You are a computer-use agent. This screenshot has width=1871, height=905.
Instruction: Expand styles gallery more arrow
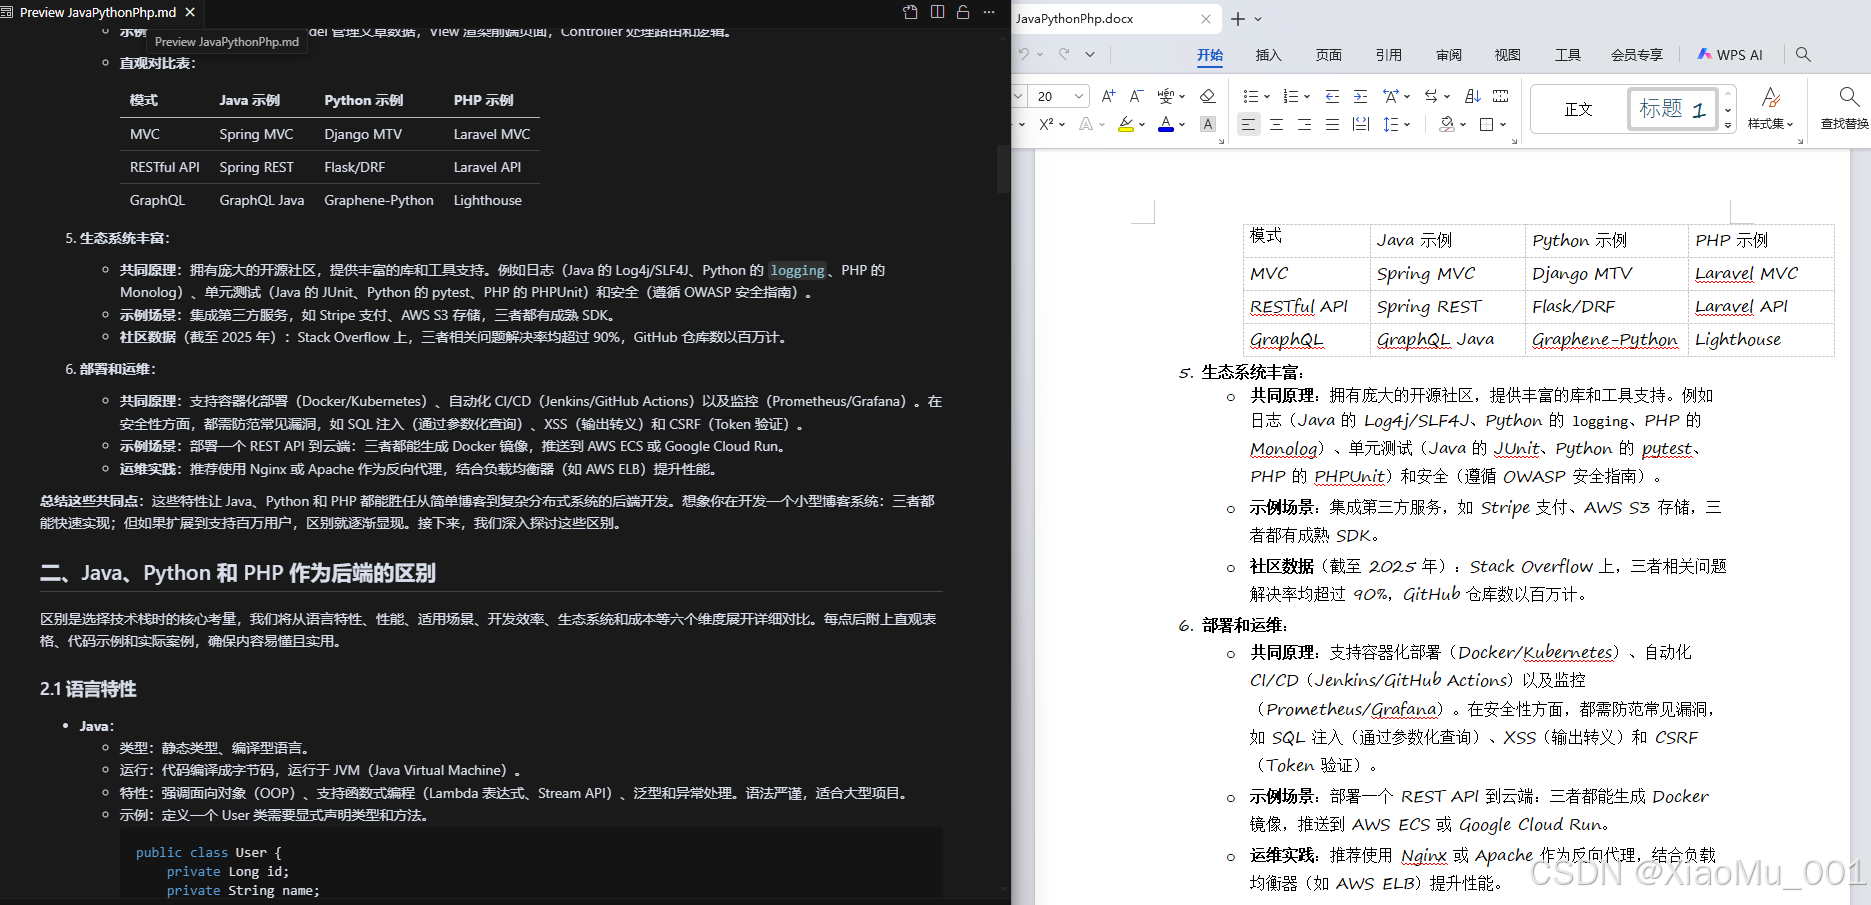1728,126
